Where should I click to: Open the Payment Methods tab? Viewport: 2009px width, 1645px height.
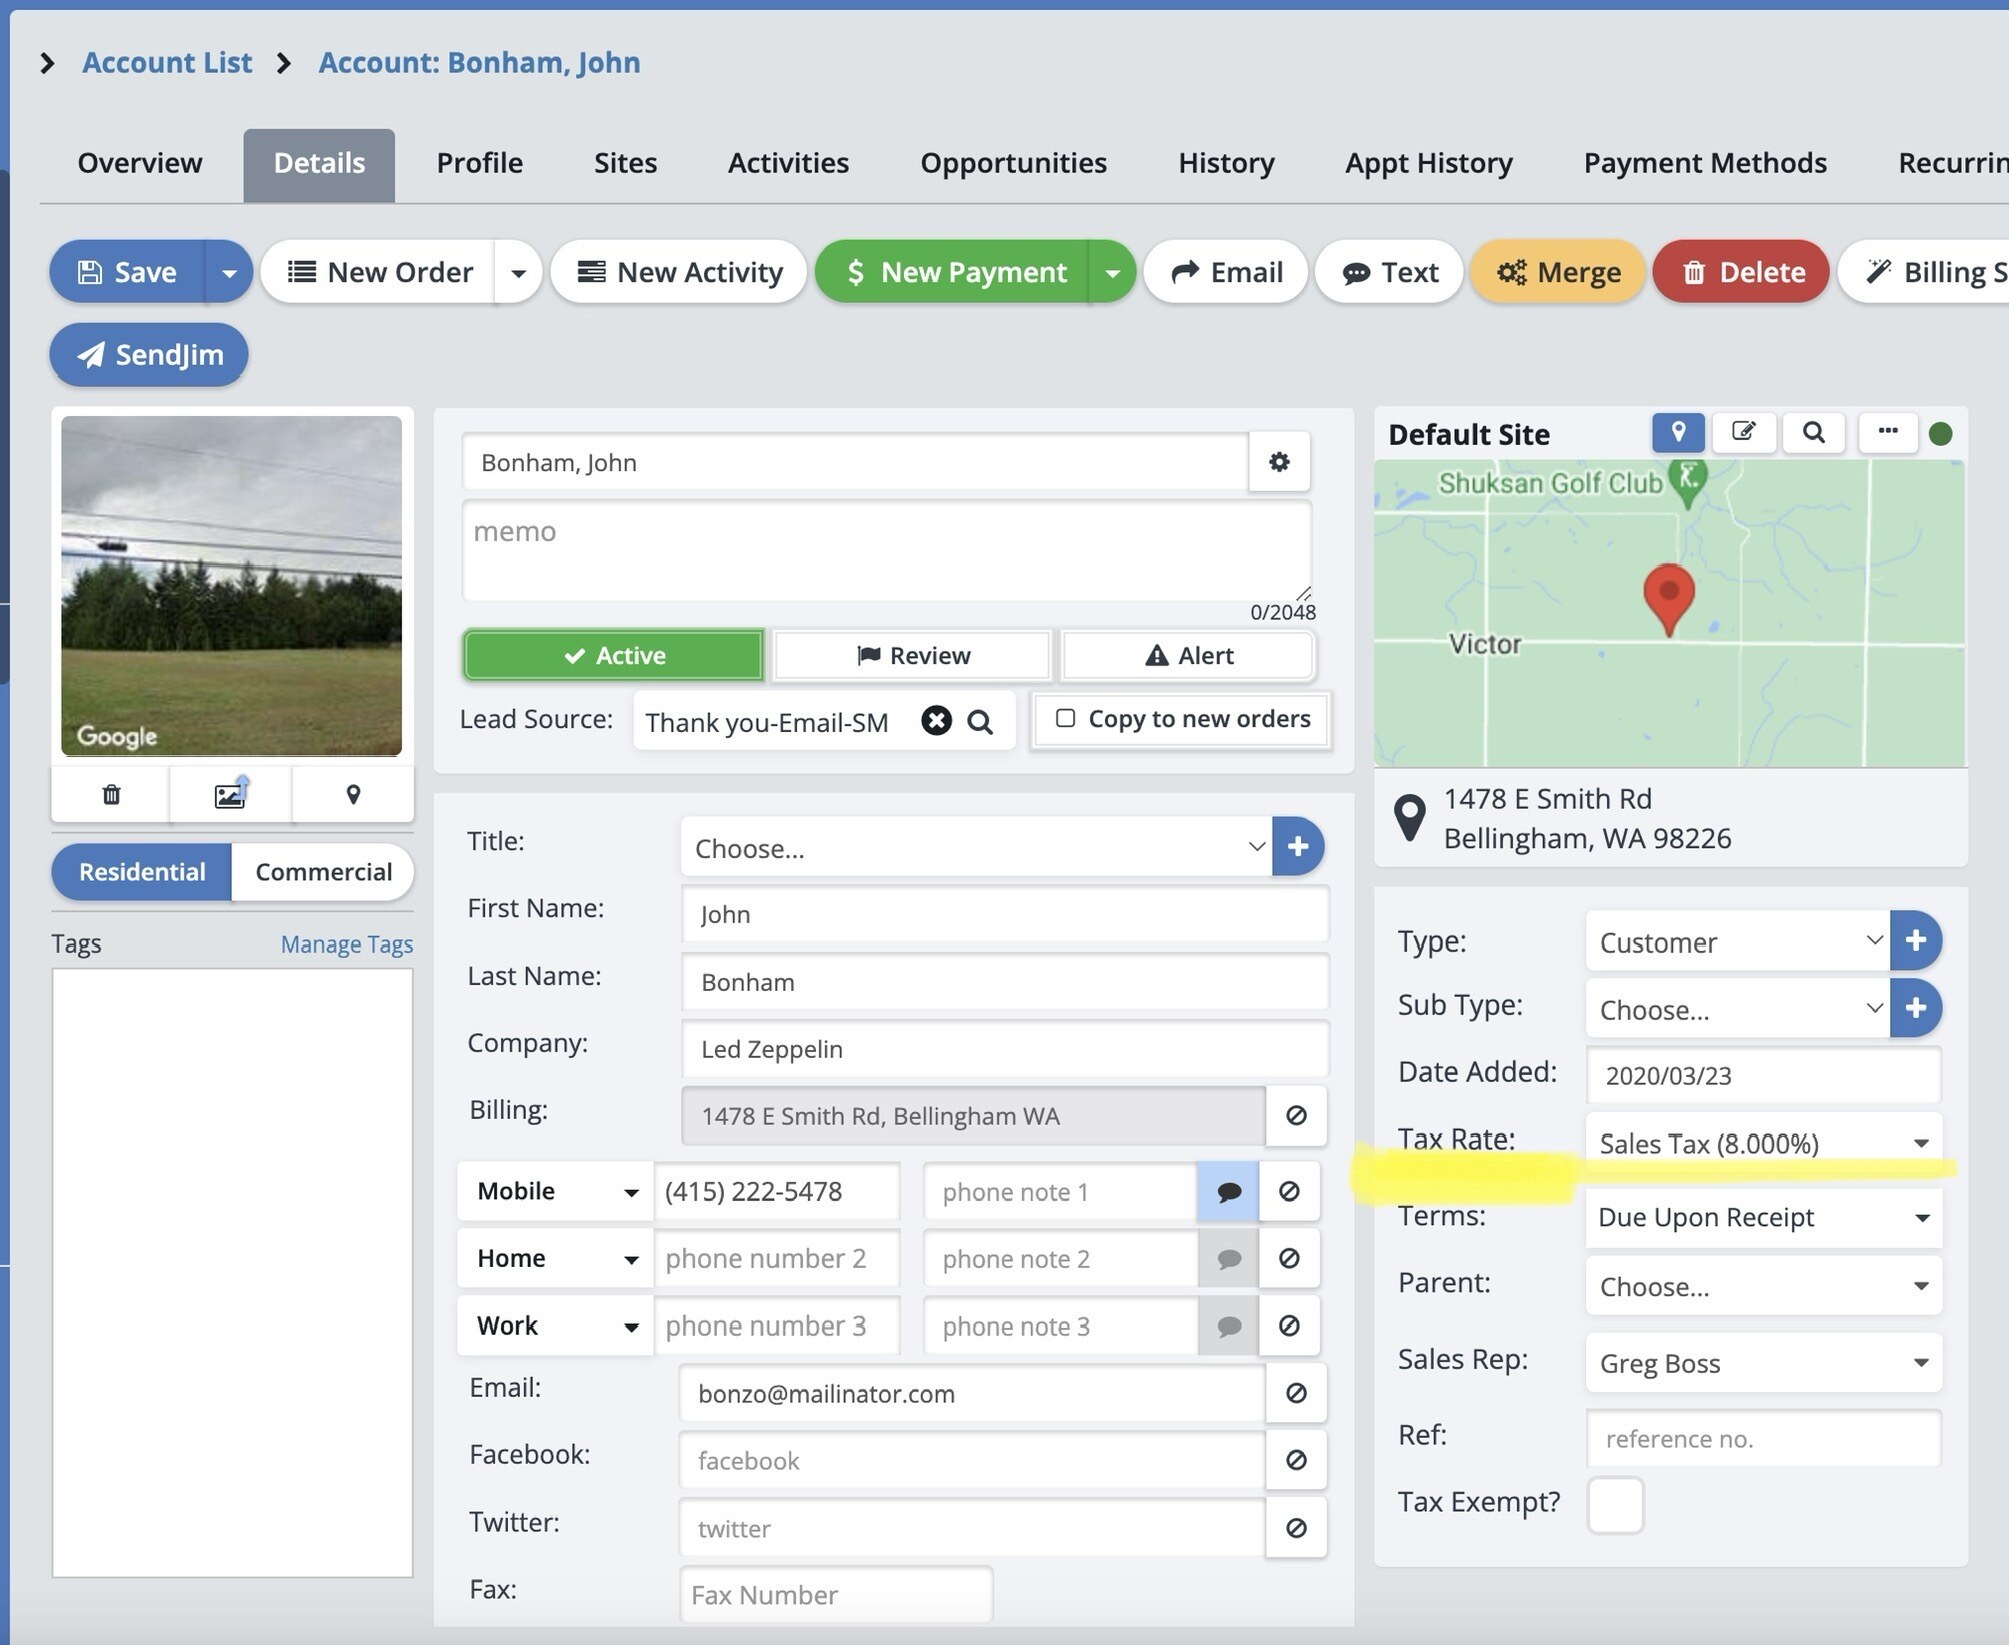tap(1704, 163)
